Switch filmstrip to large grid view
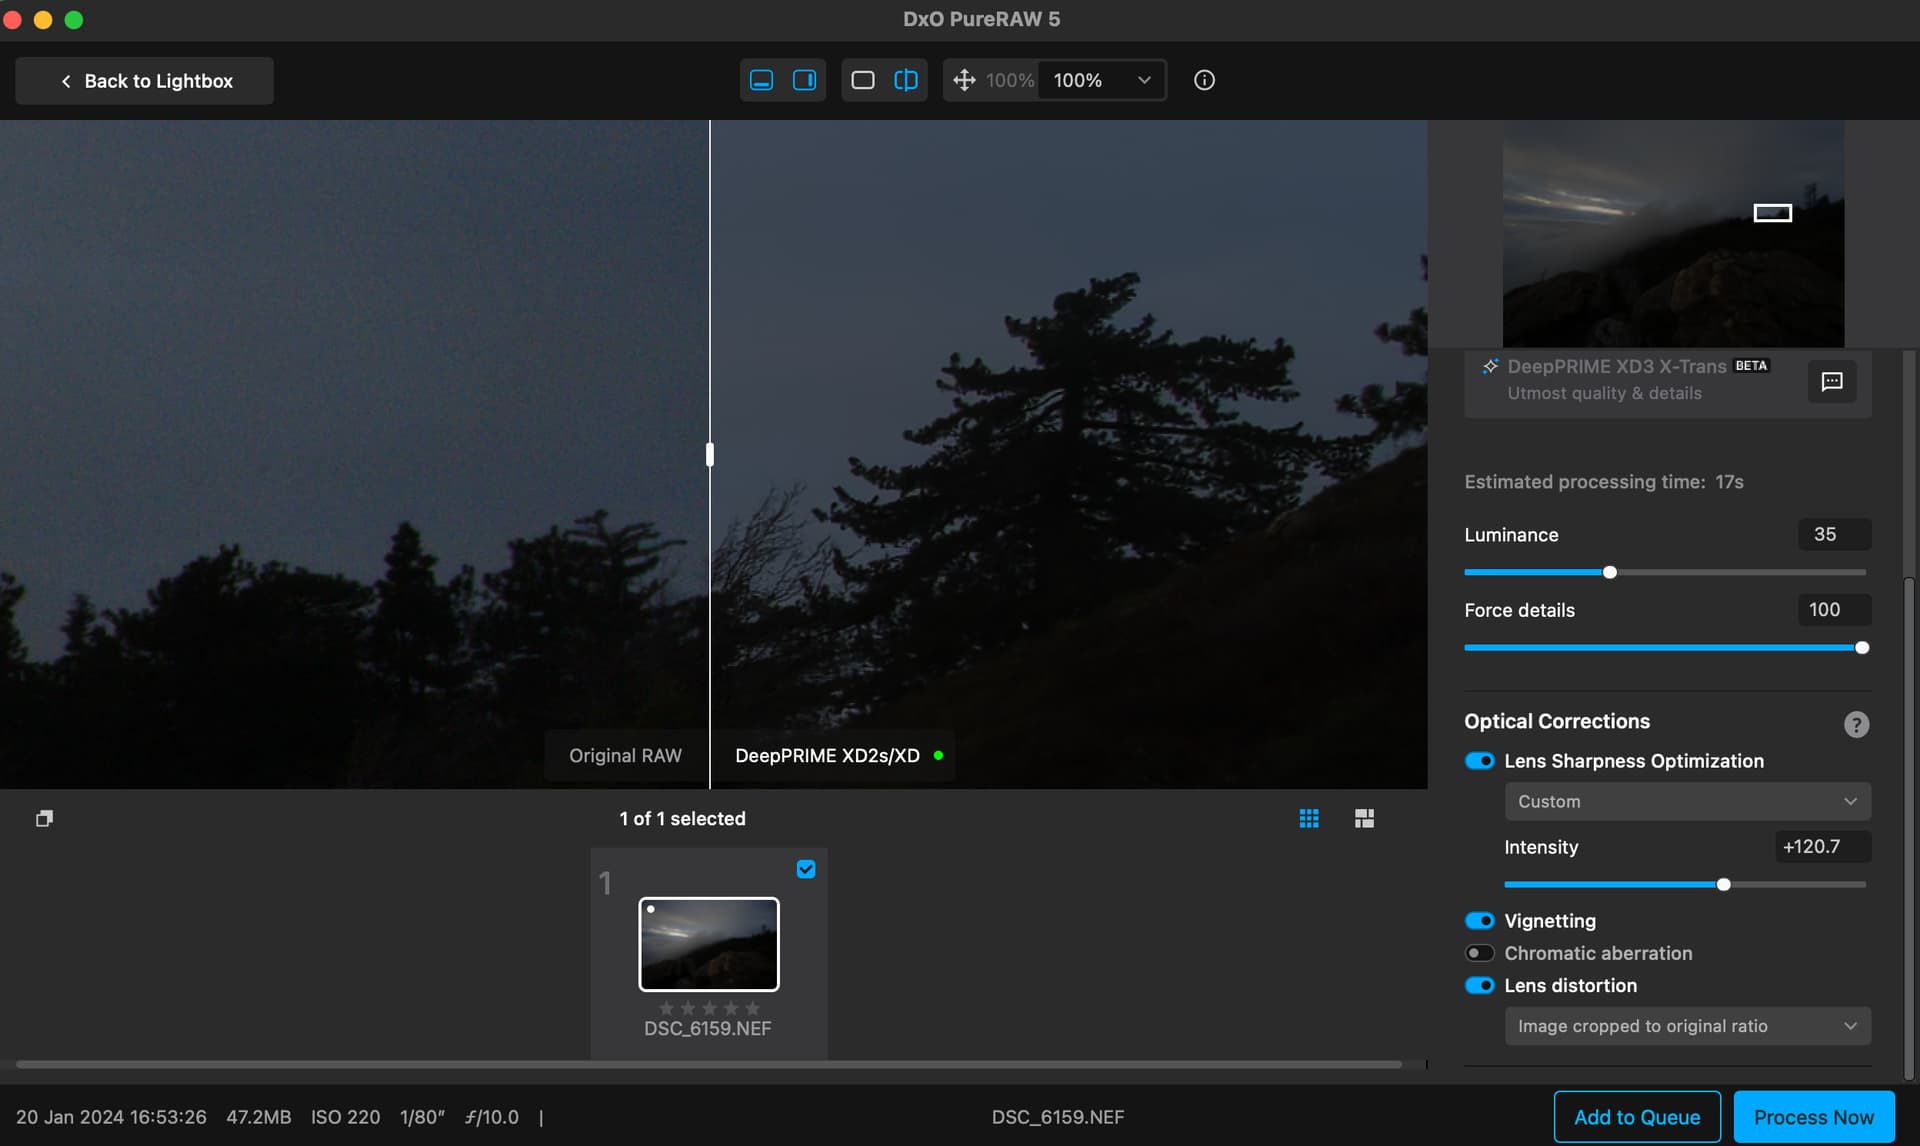 coord(1364,818)
